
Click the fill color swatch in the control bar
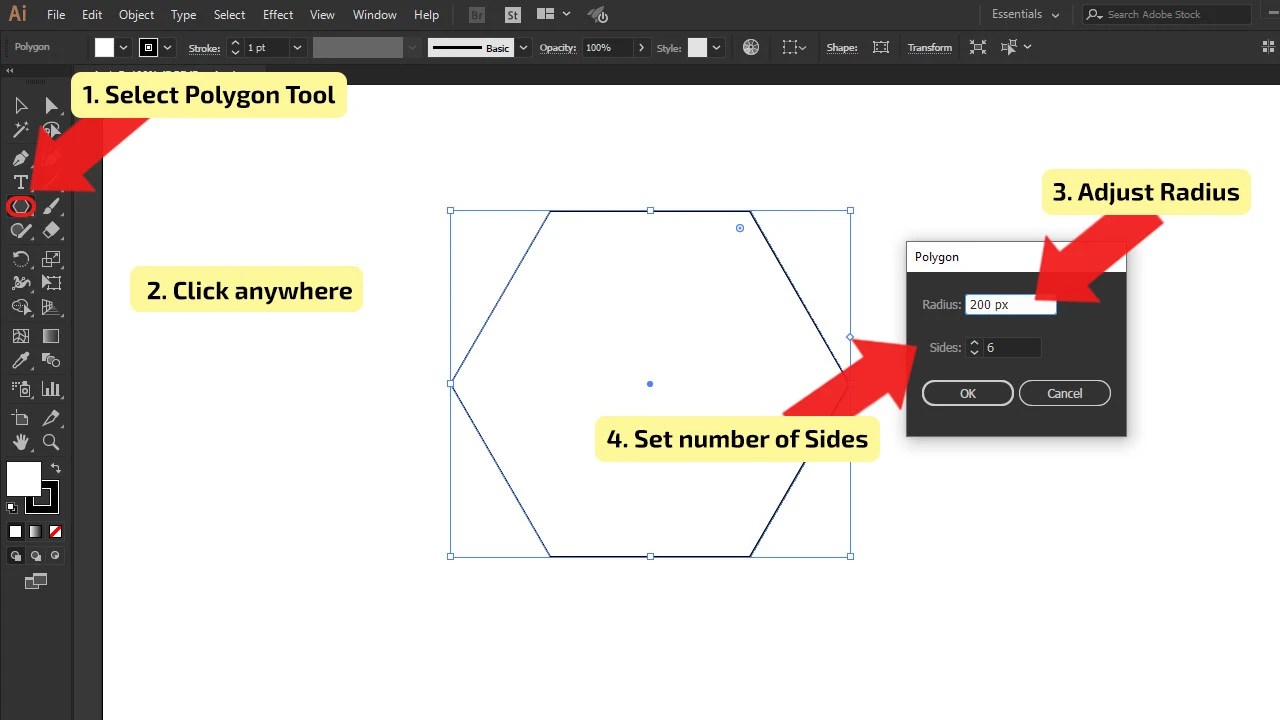(x=107, y=47)
